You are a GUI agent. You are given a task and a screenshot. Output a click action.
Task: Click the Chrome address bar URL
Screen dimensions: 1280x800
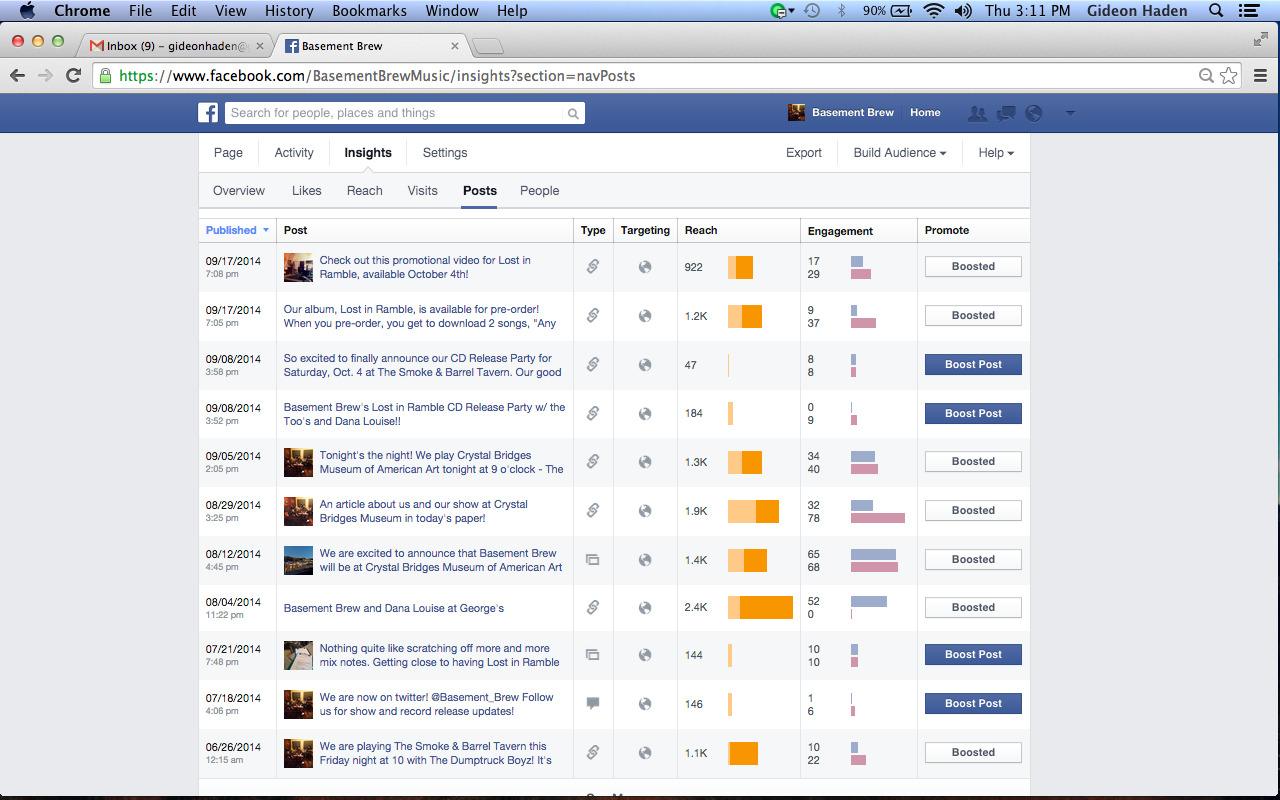(377, 76)
